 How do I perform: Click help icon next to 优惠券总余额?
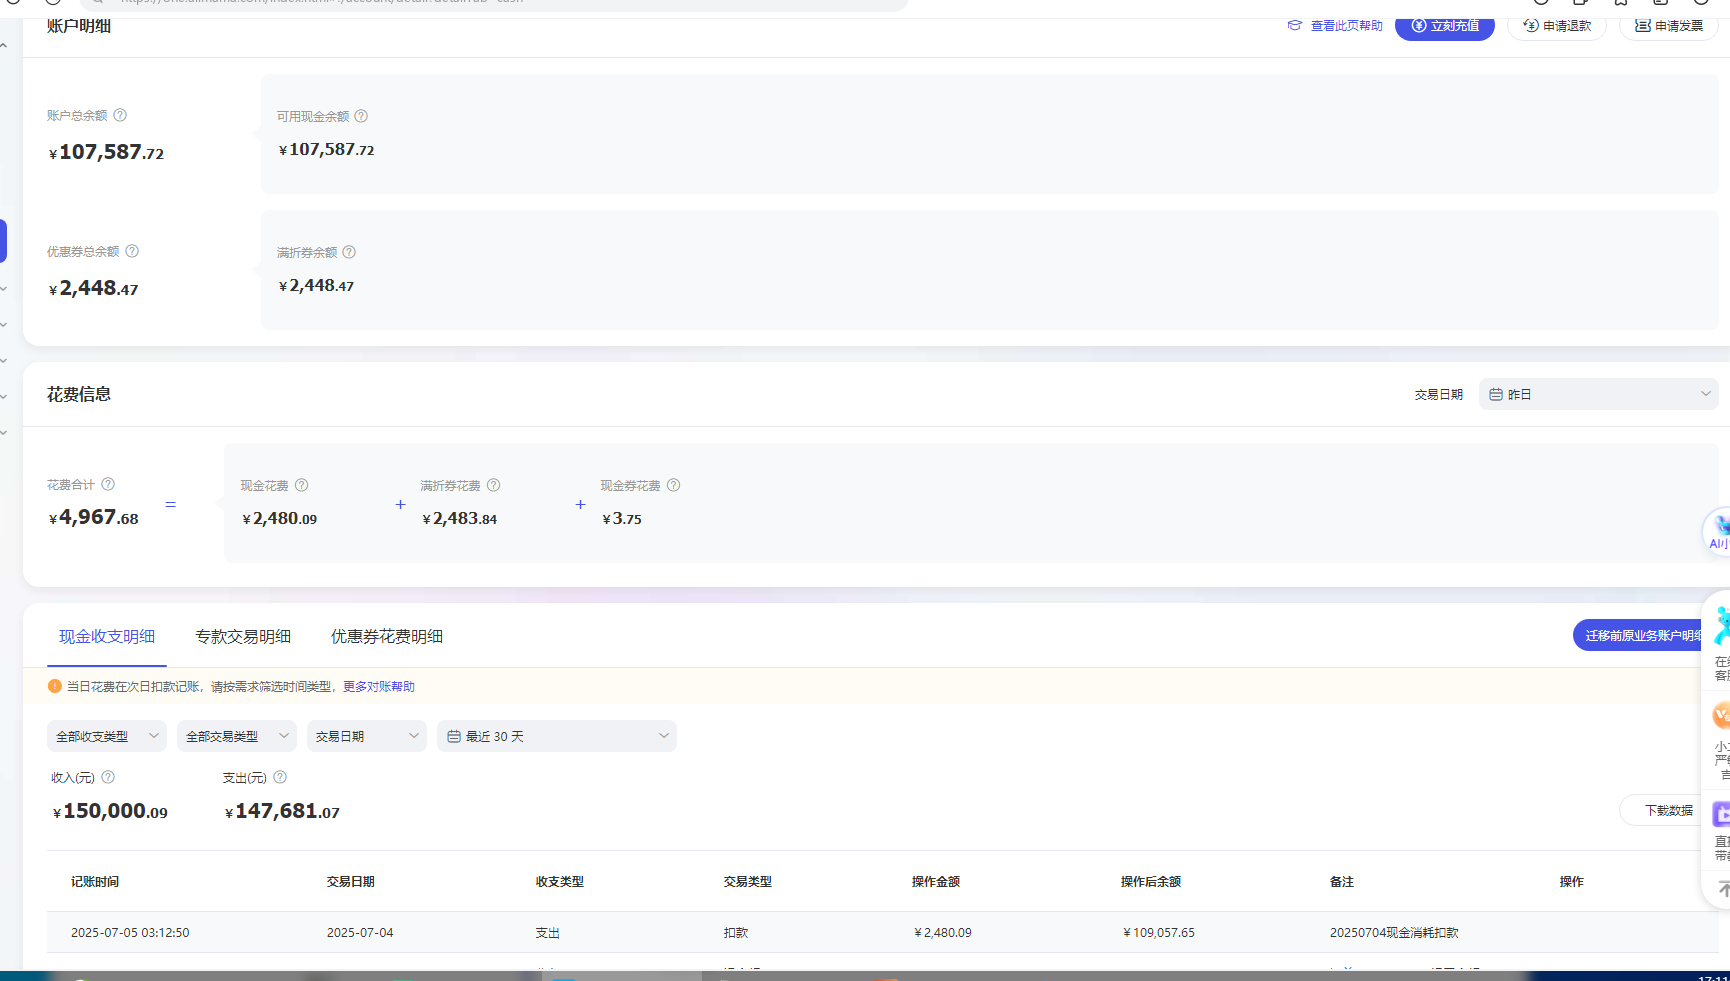(132, 251)
